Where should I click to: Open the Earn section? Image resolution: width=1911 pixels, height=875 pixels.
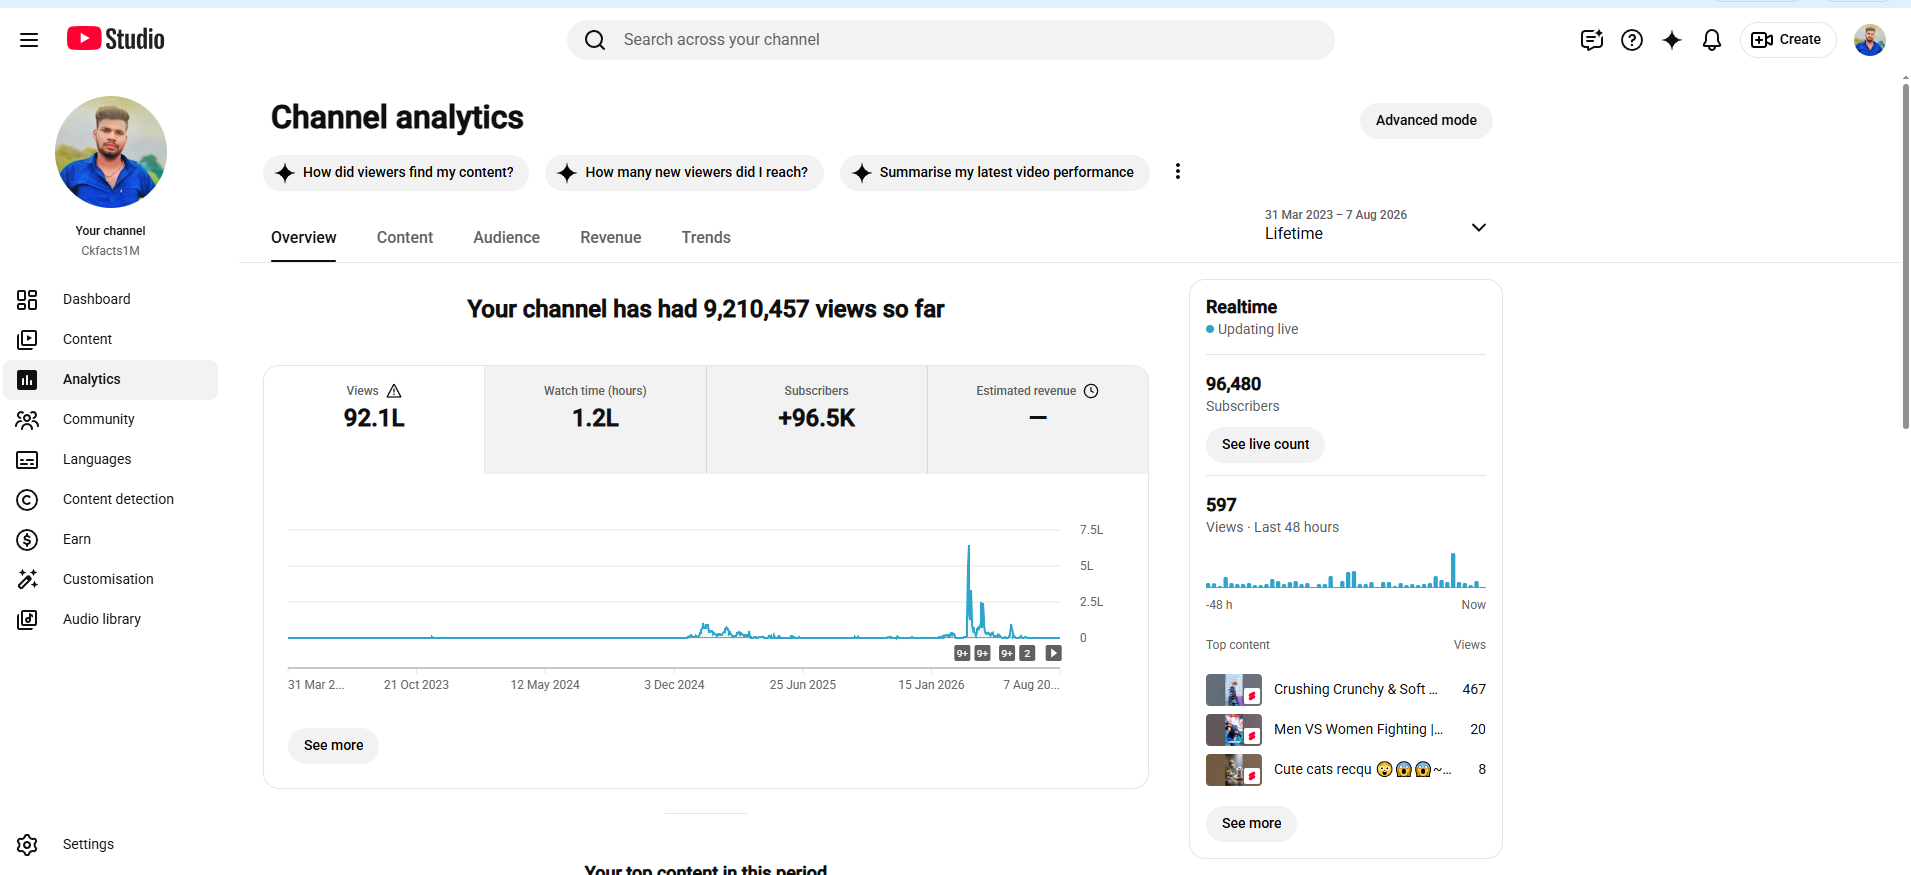click(x=111, y=539)
